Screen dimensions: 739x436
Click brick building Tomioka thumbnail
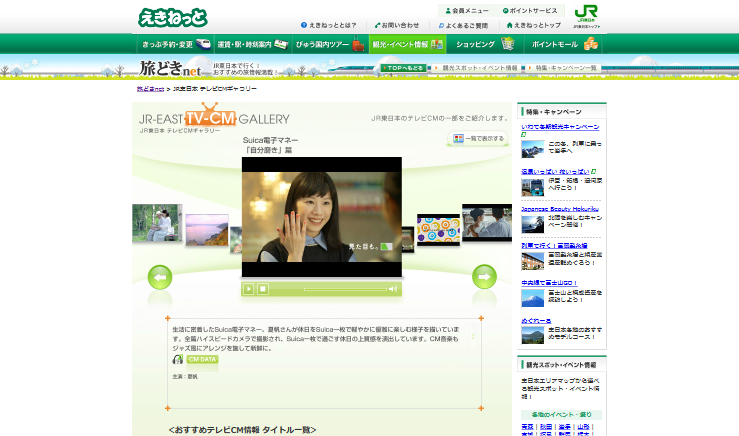coord(533,261)
